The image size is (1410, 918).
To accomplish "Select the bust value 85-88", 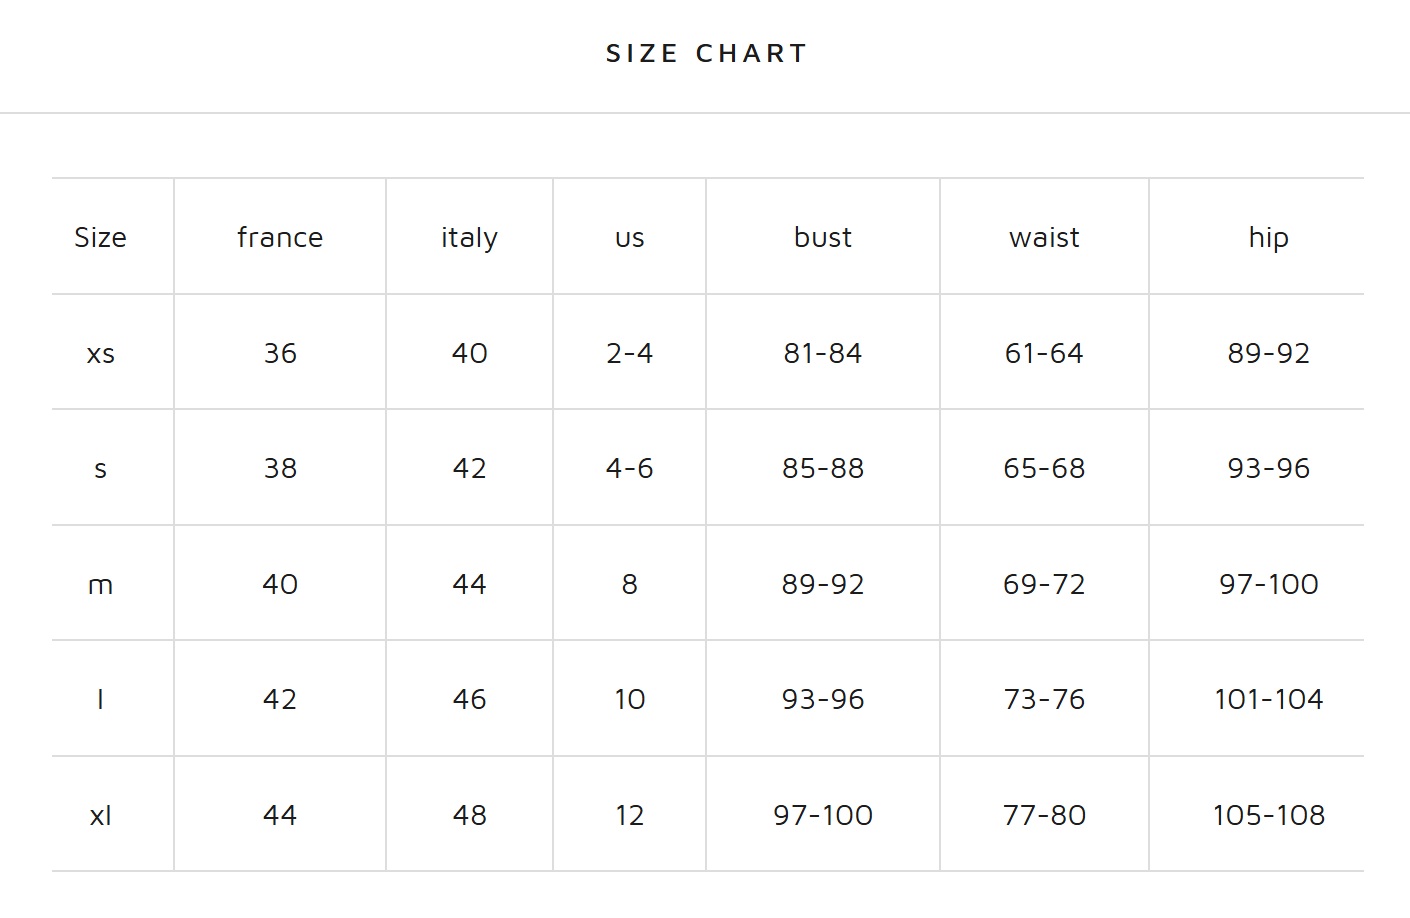I will (x=823, y=468).
